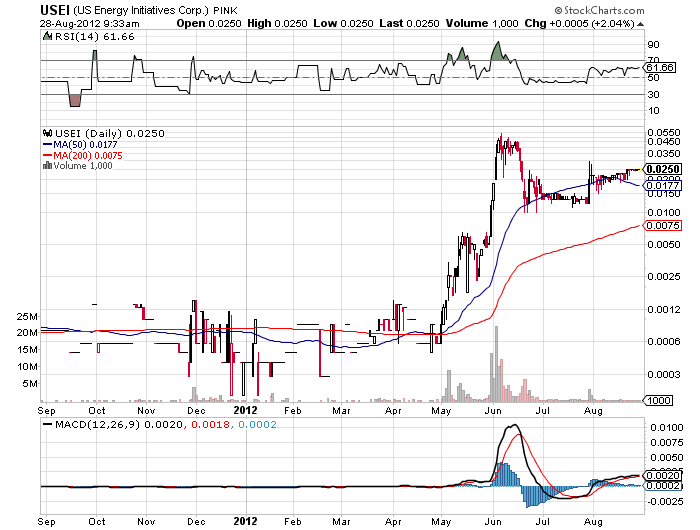Click the 0.0250 last price tag

(663, 169)
